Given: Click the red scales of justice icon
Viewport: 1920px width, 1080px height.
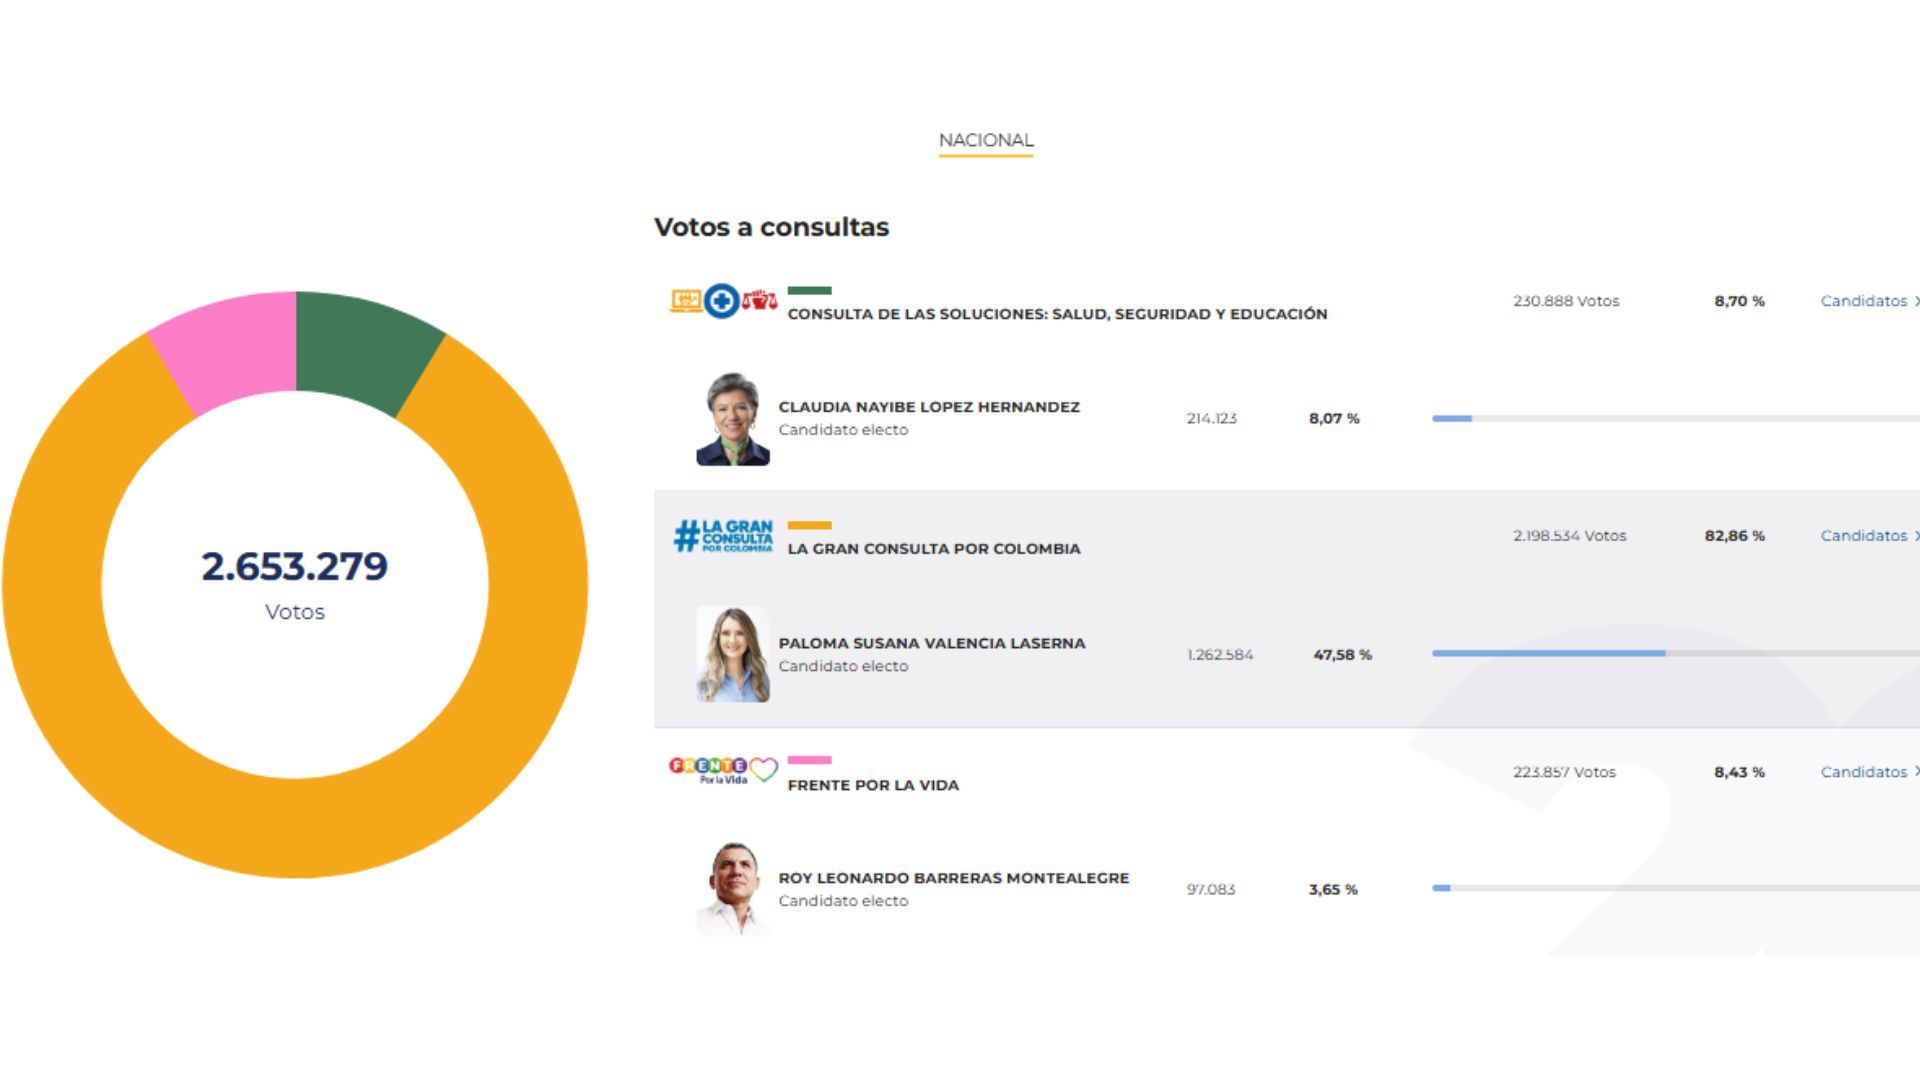Looking at the screenshot, I should point(760,300).
